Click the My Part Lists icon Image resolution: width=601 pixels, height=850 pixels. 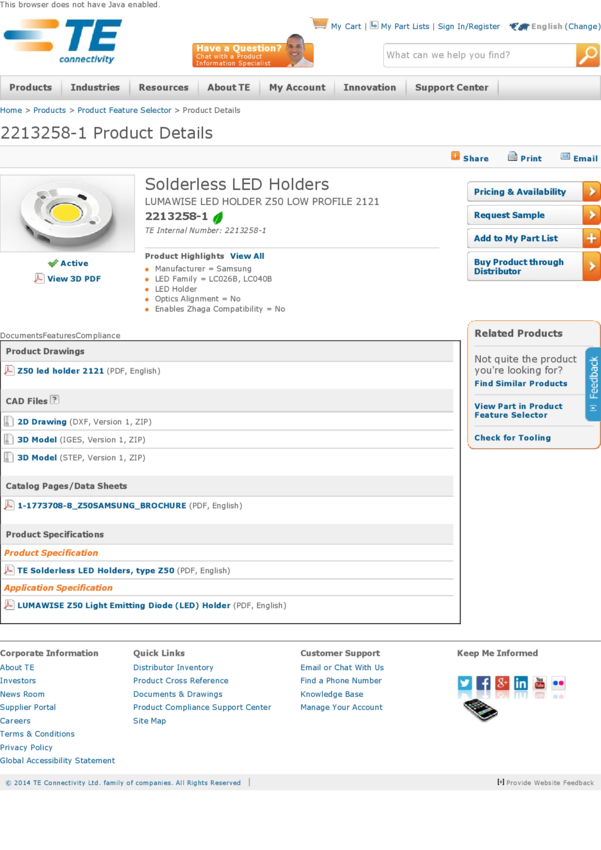(x=374, y=25)
